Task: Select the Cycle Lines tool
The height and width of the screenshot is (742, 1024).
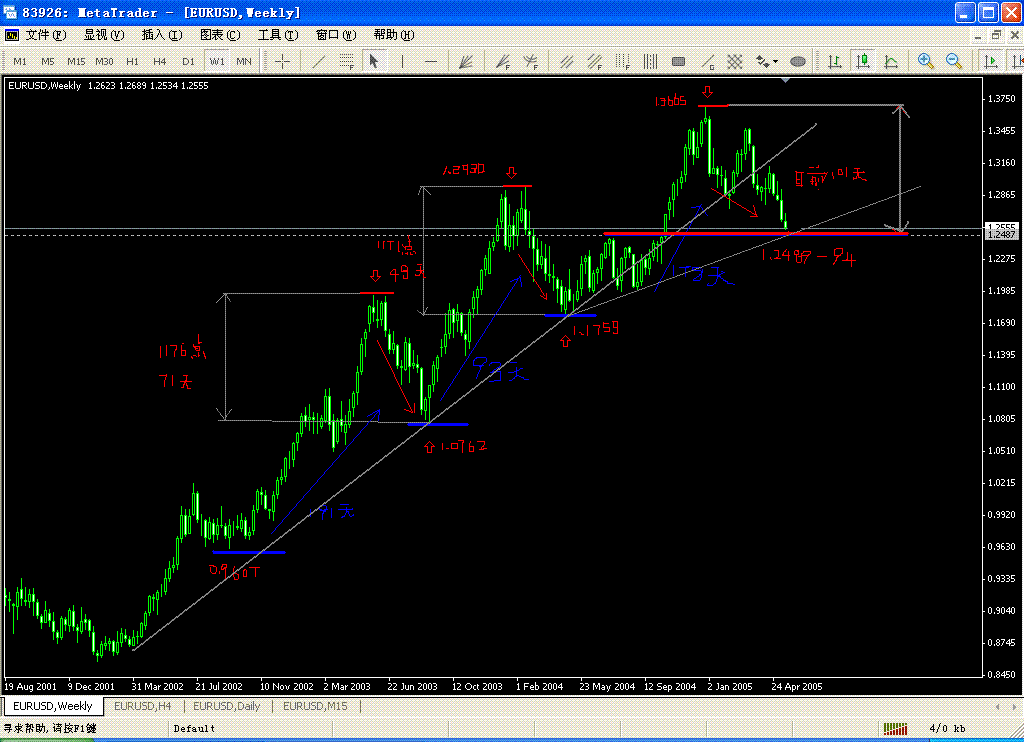Action: coord(650,61)
